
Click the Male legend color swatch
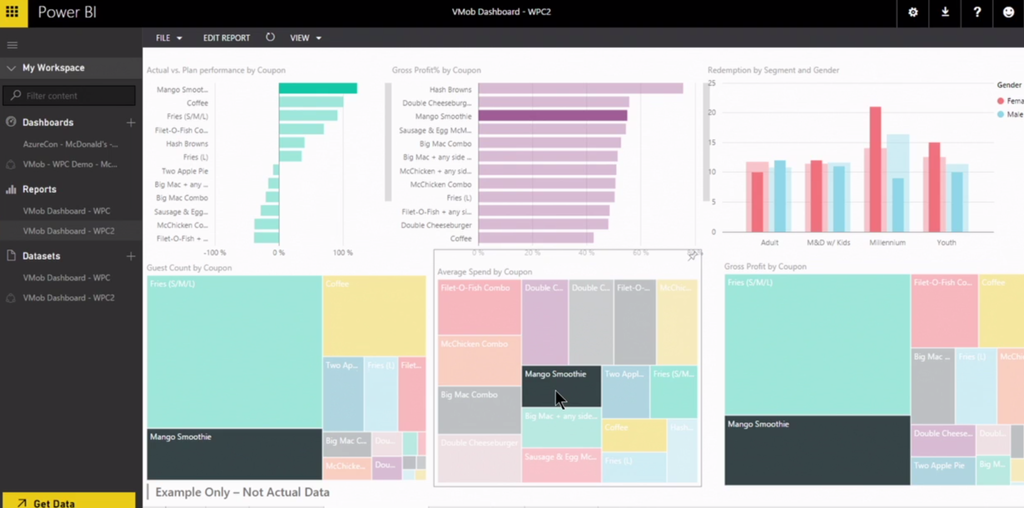click(x=1000, y=114)
